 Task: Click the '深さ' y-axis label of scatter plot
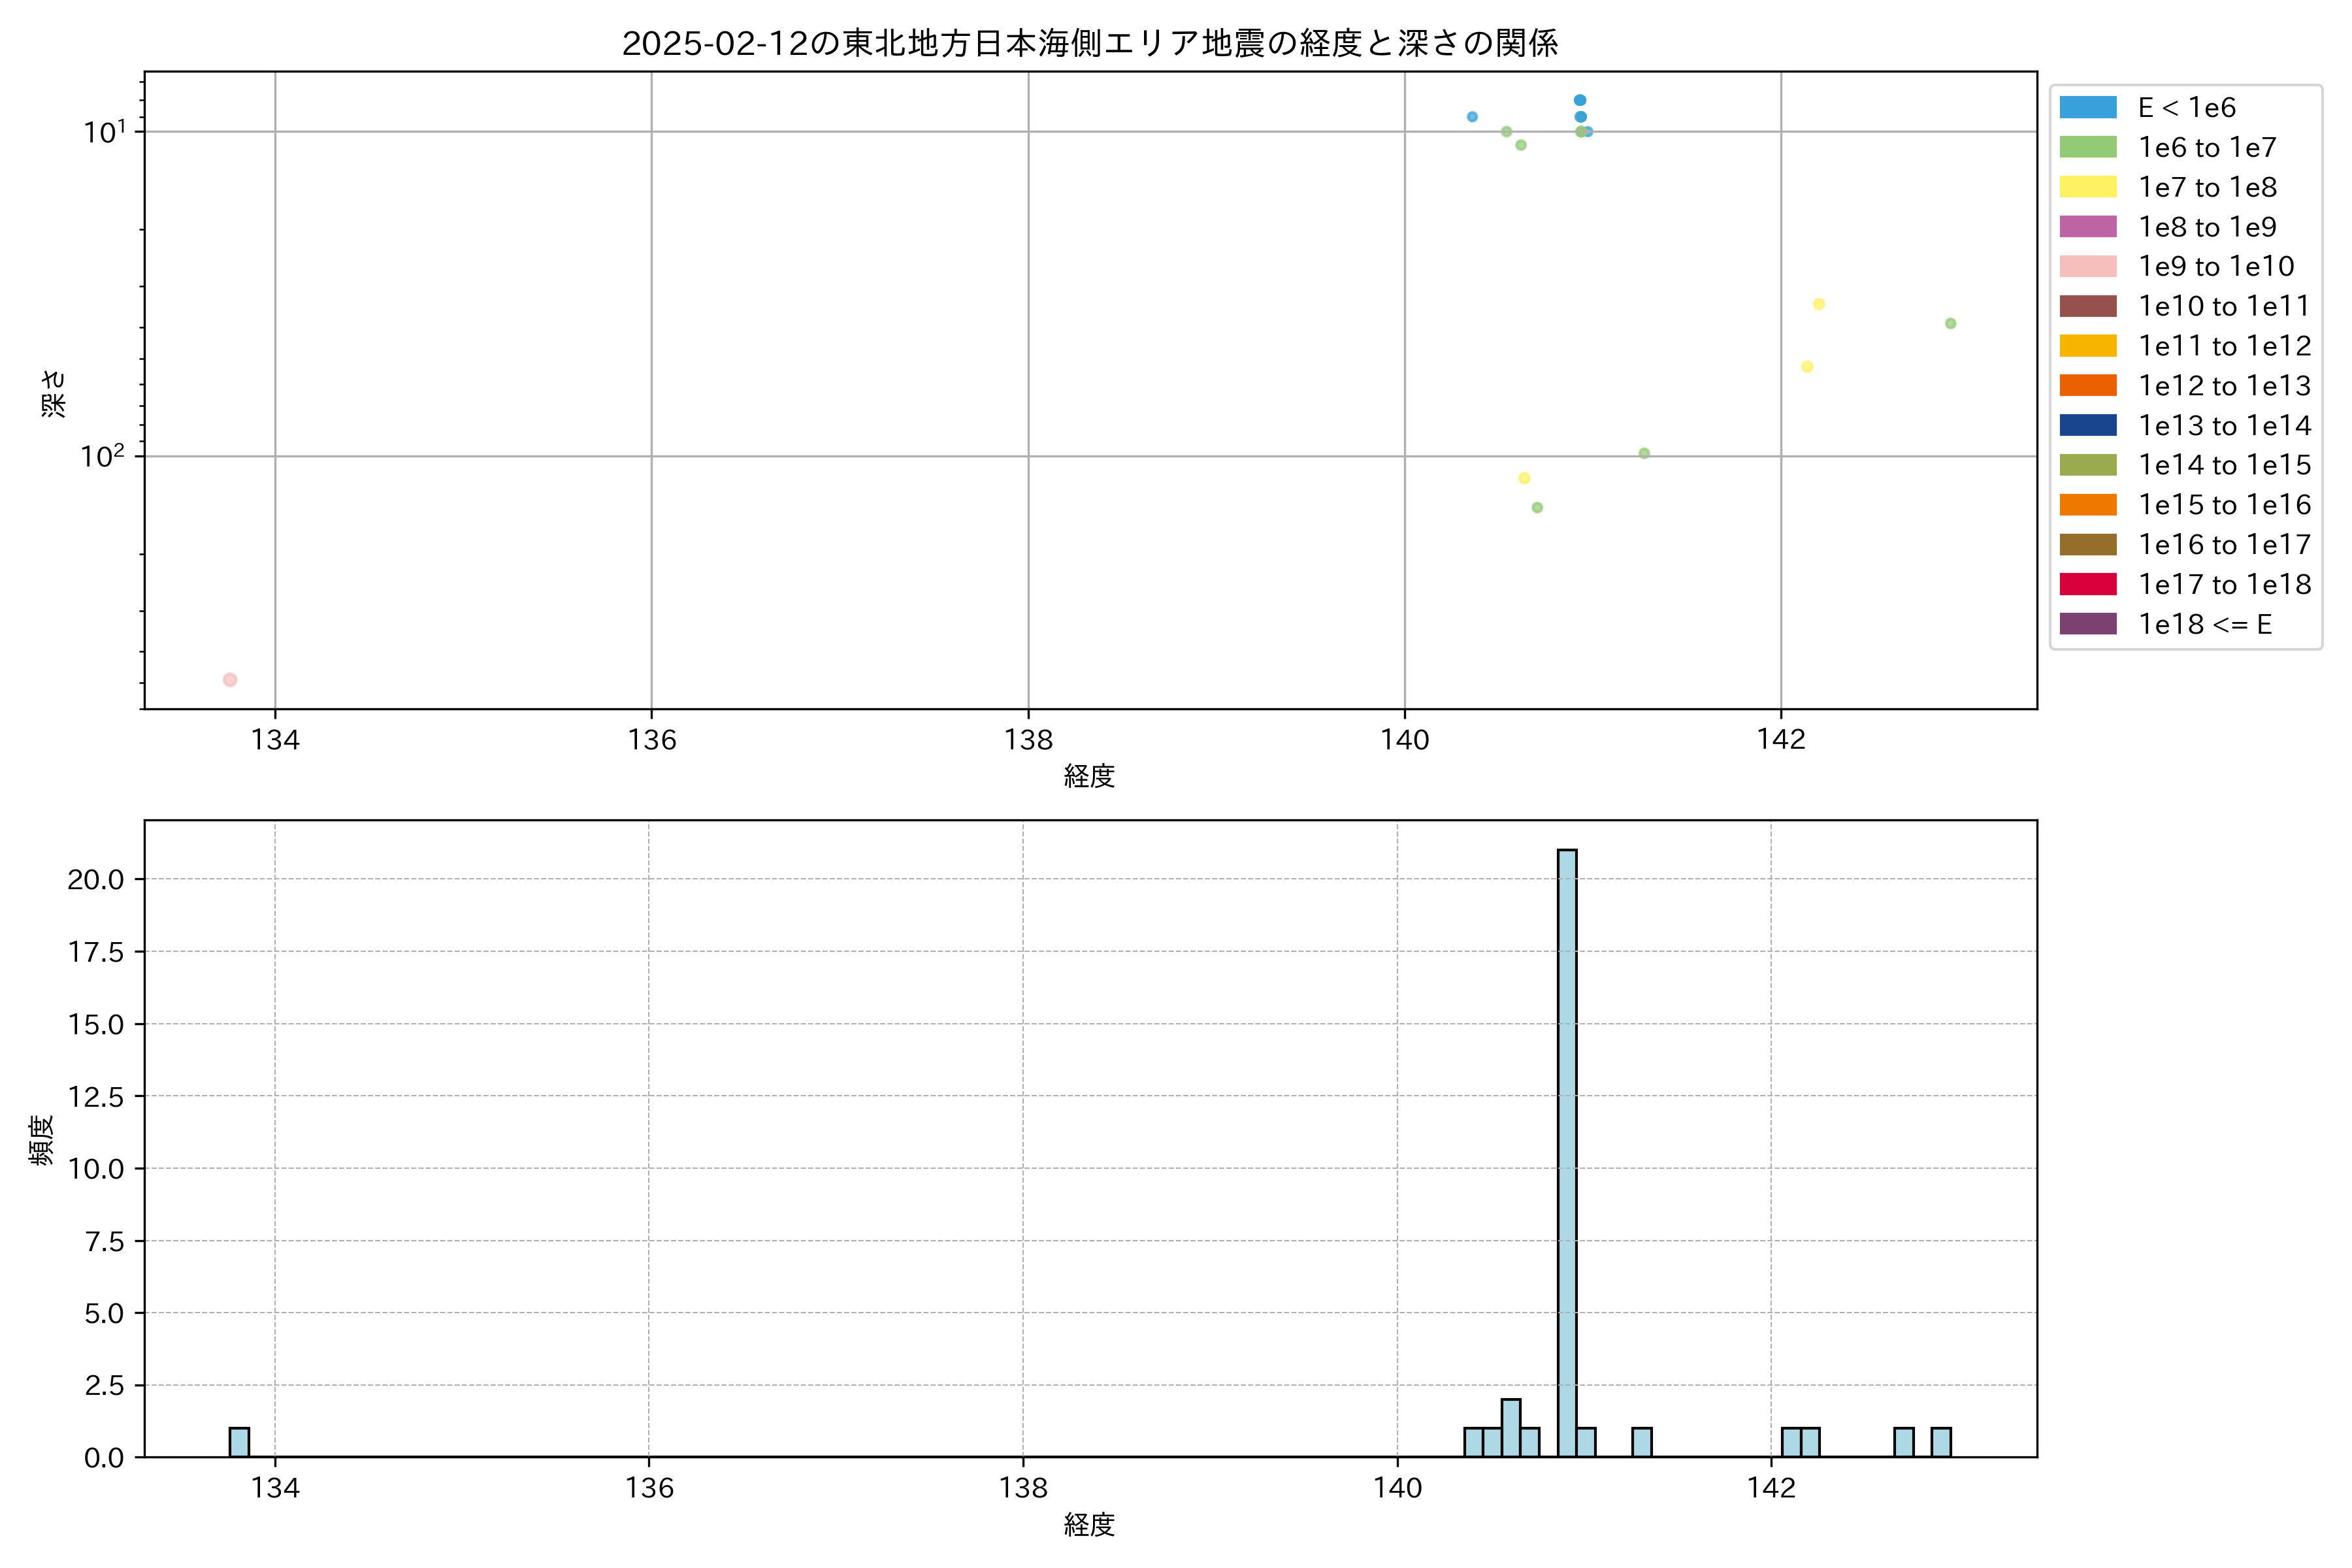point(53,393)
